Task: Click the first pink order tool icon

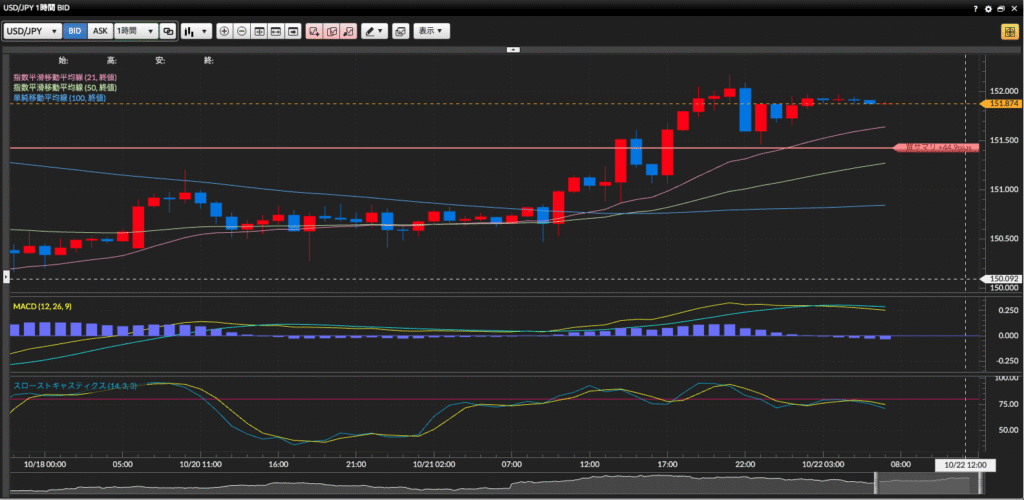Action: [314, 31]
